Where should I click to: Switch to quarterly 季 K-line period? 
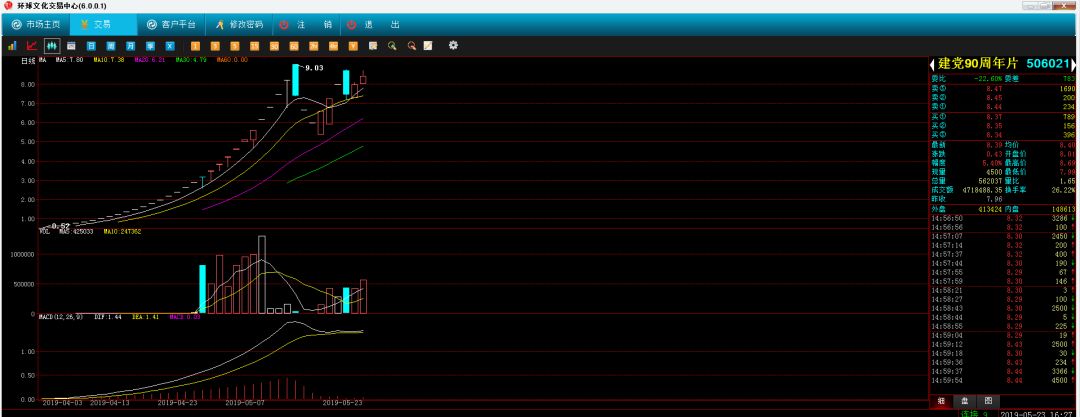coord(150,45)
